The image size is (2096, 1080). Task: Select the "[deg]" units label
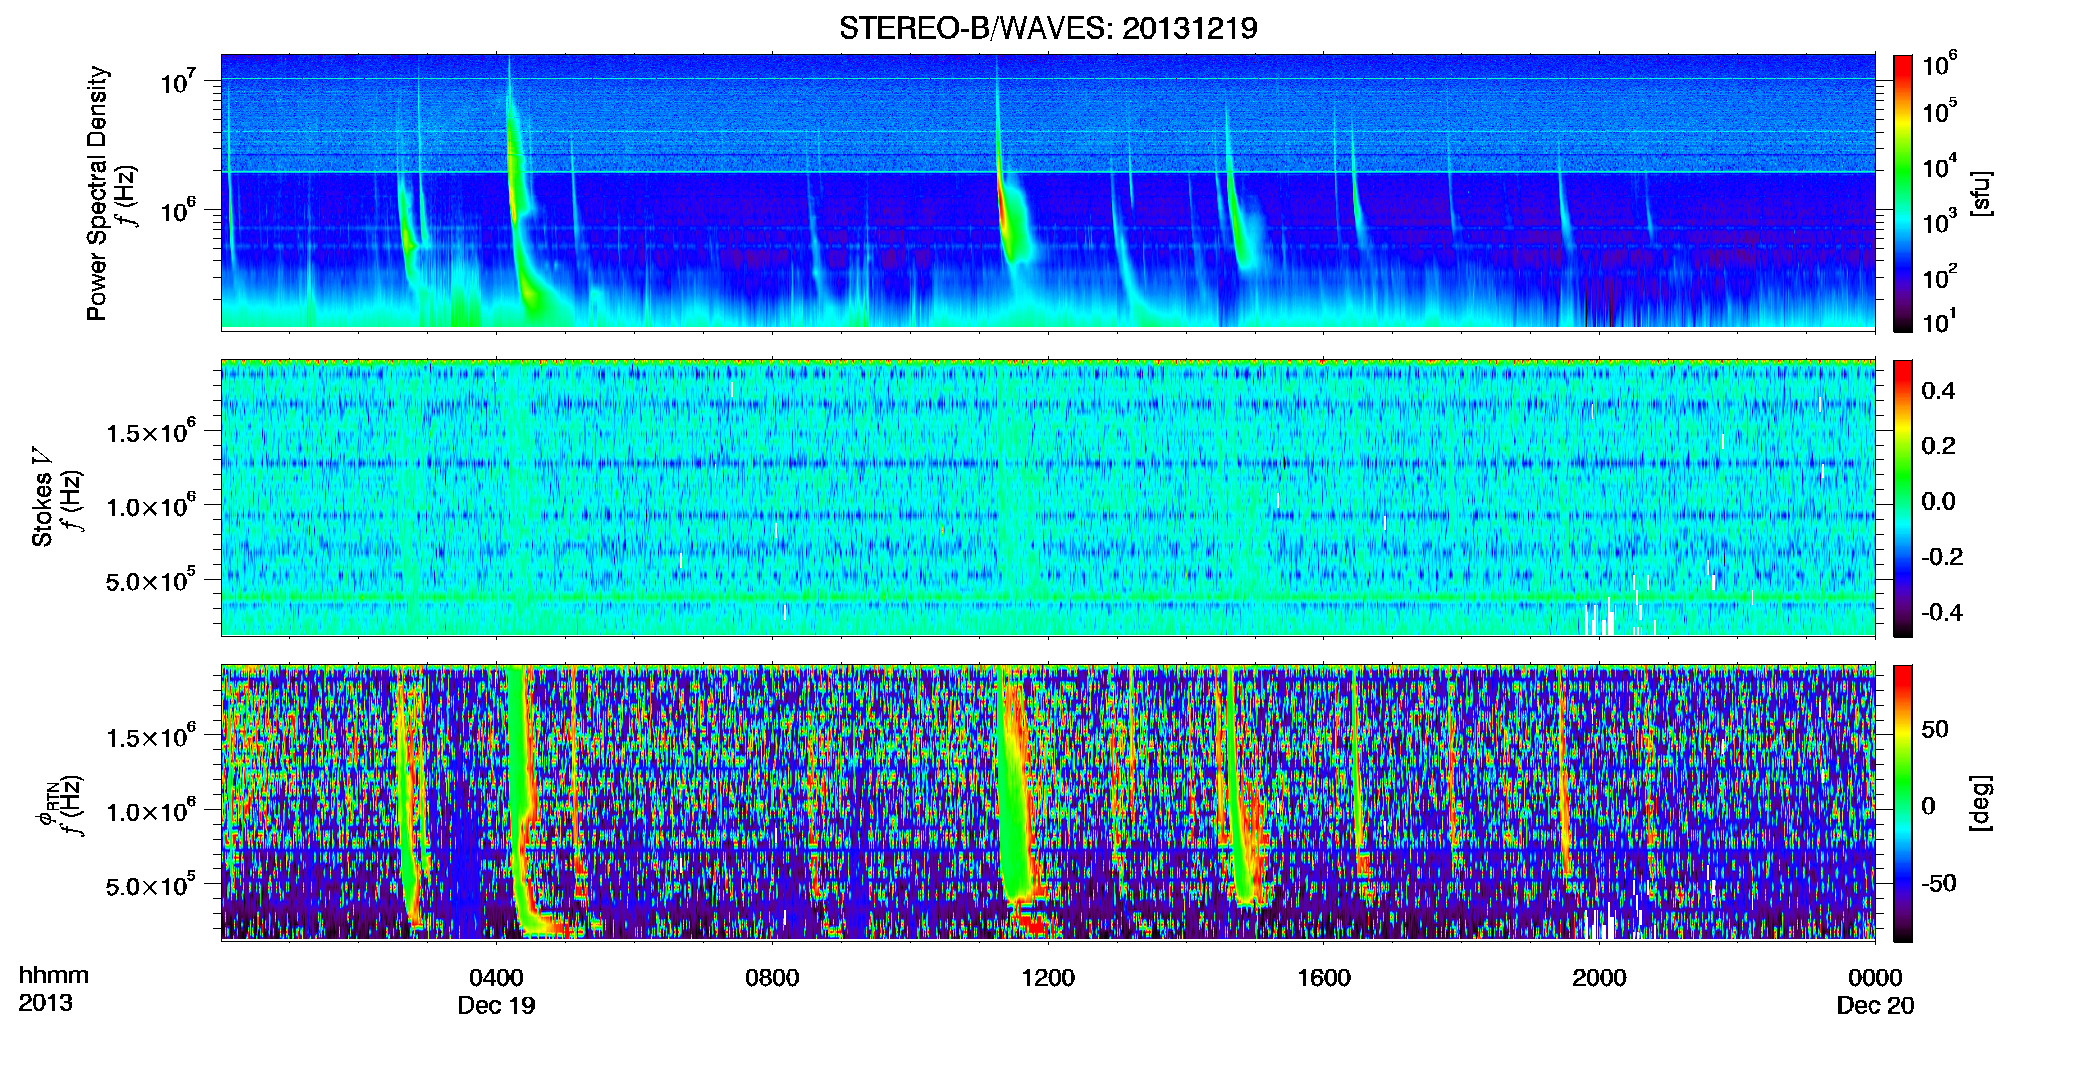1981,803
